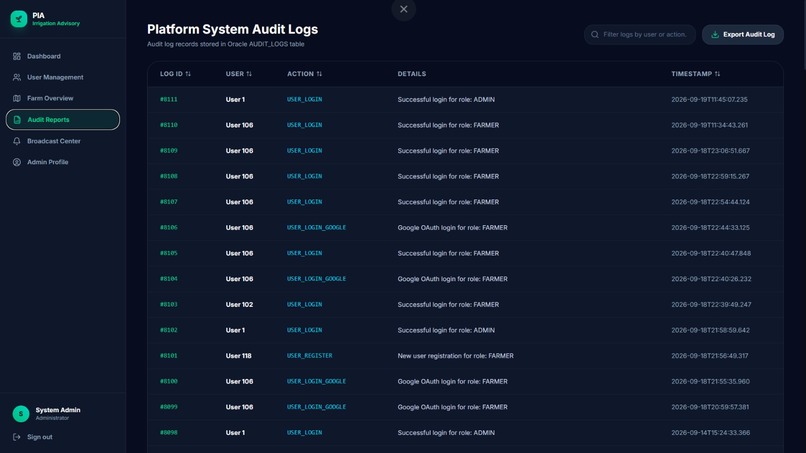This screenshot has height=453, width=806.
Task: Click timestamp in row #8105
Action: (711, 253)
